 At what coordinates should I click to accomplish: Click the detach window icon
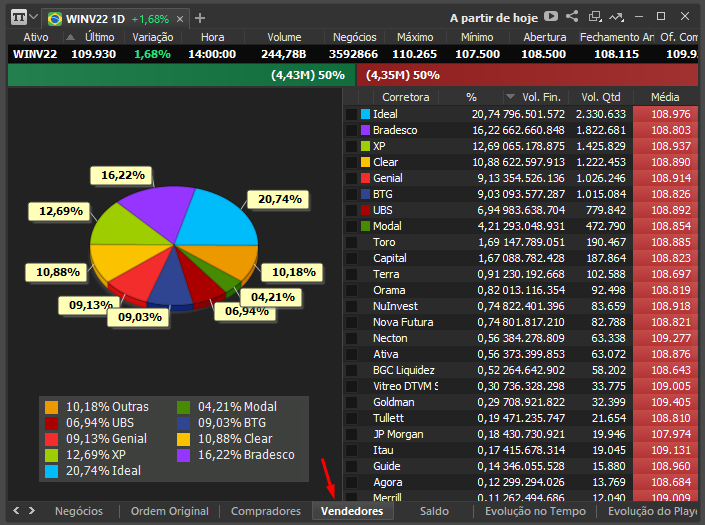[x=595, y=17]
